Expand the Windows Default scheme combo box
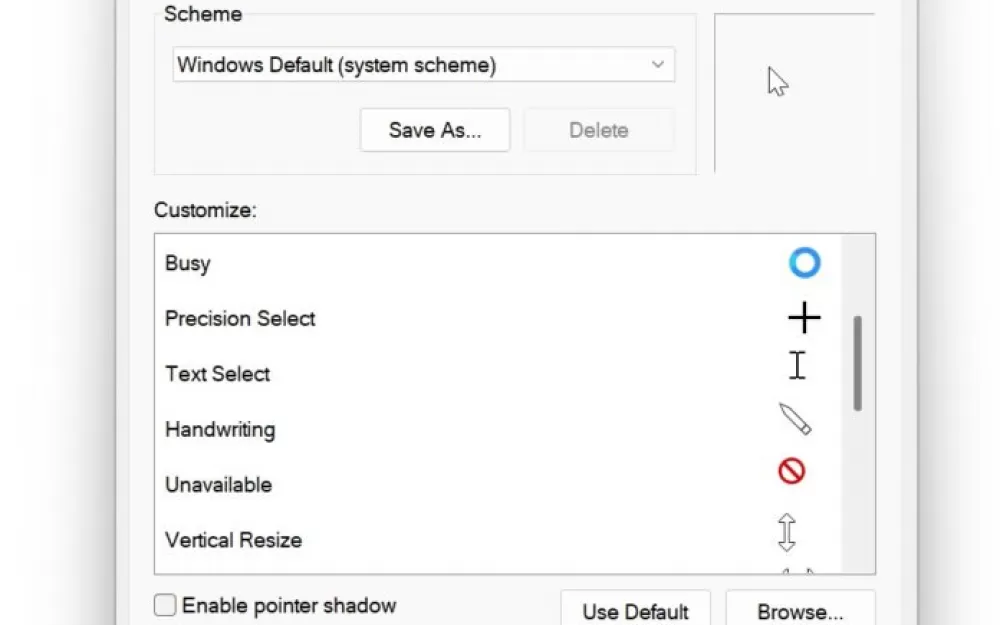 point(423,64)
